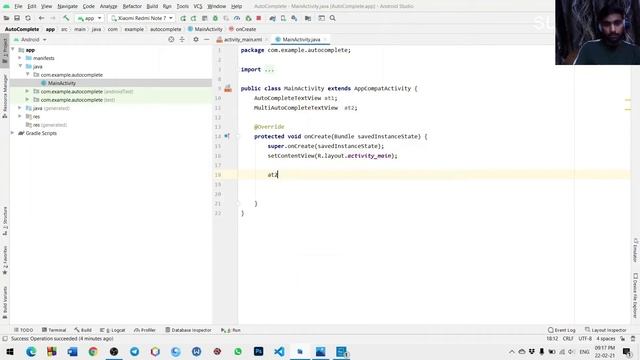Click the Debug app bug icon
The height and width of the screenshot is (360, 640).
[215, 18]
